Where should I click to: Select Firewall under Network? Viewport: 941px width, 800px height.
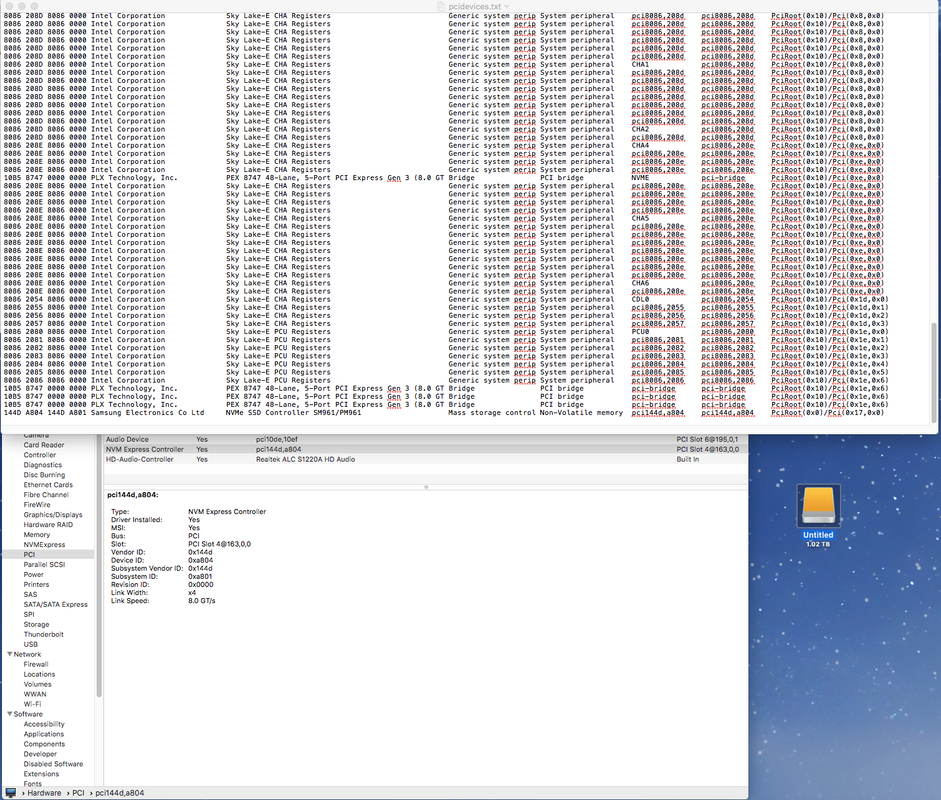pos(36,664)
